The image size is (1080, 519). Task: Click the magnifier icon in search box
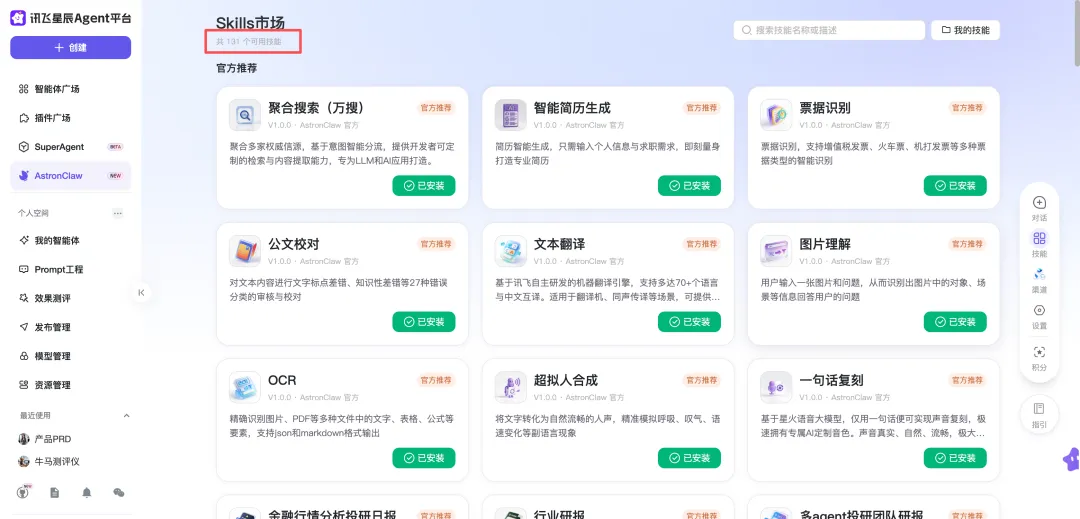click(747, 30)
